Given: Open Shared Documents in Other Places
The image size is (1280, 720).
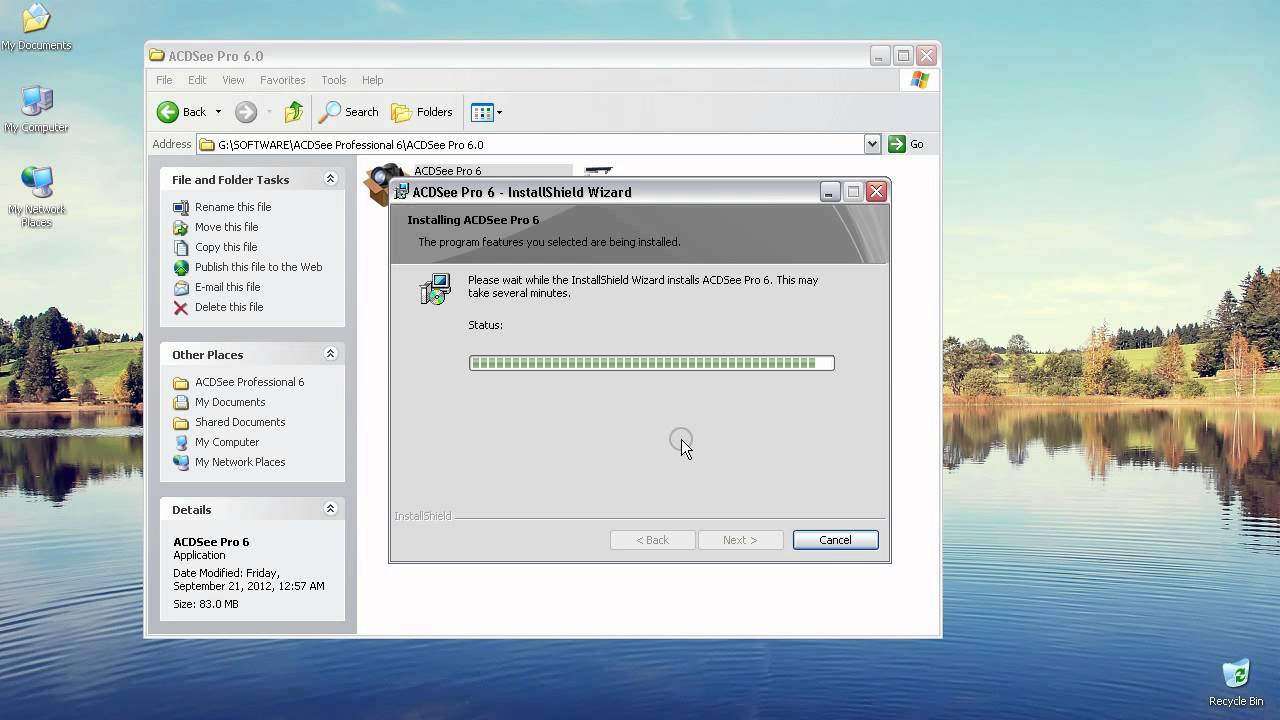Looking at the screenshot, I should 240,422.
